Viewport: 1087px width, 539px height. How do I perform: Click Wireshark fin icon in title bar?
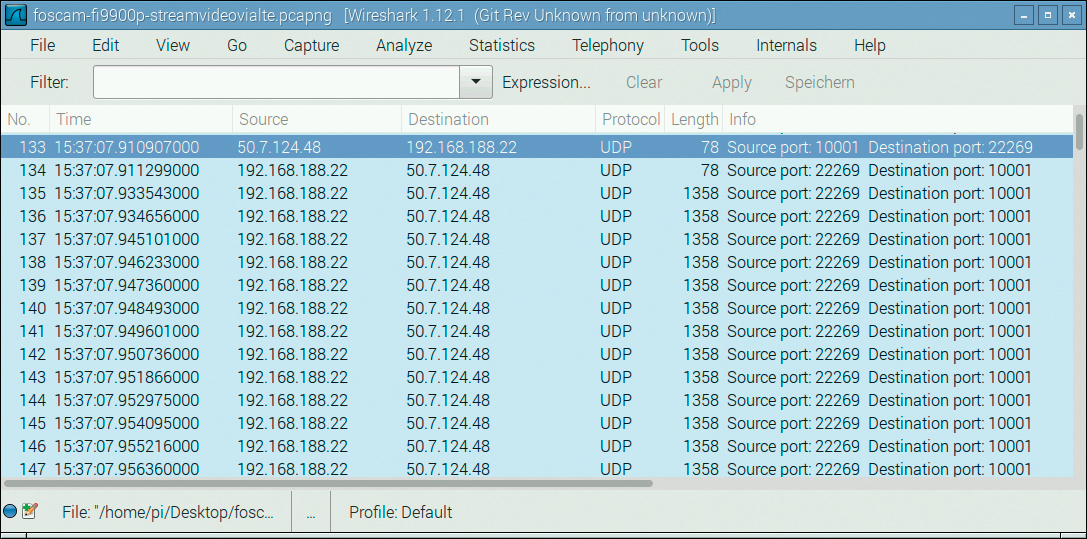pos(16,16)
